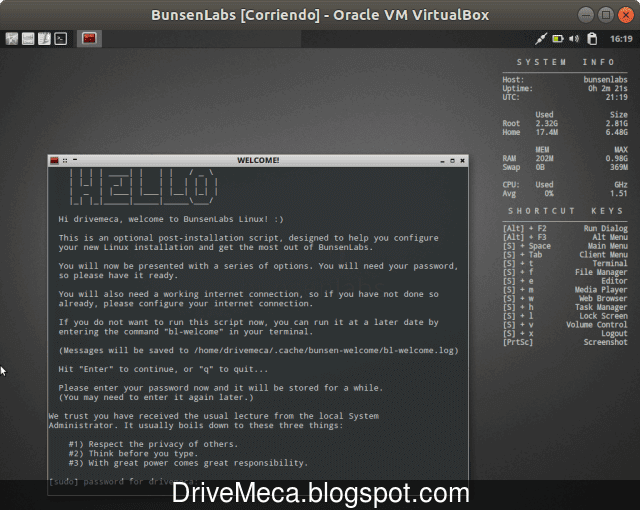Click the WELCOME! title bar text

(258, 160)
